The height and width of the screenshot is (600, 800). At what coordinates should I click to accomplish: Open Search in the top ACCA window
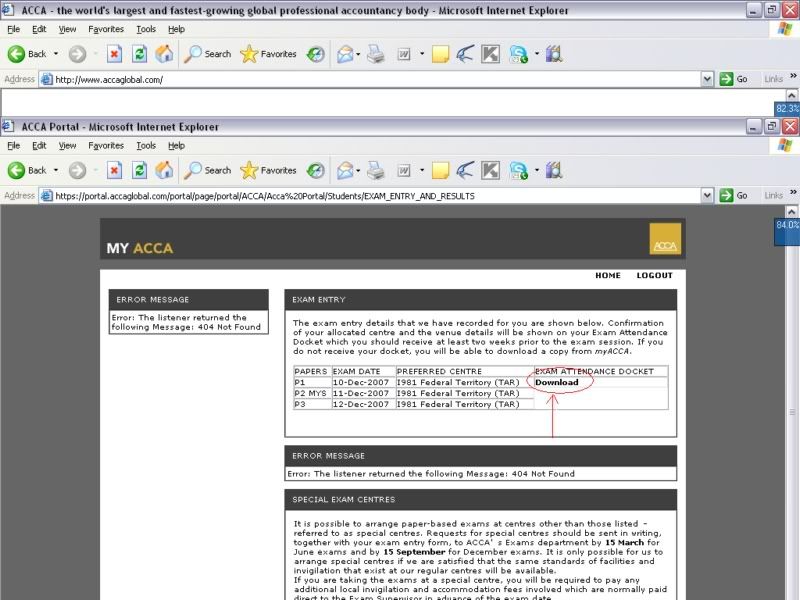pos(208,54)
